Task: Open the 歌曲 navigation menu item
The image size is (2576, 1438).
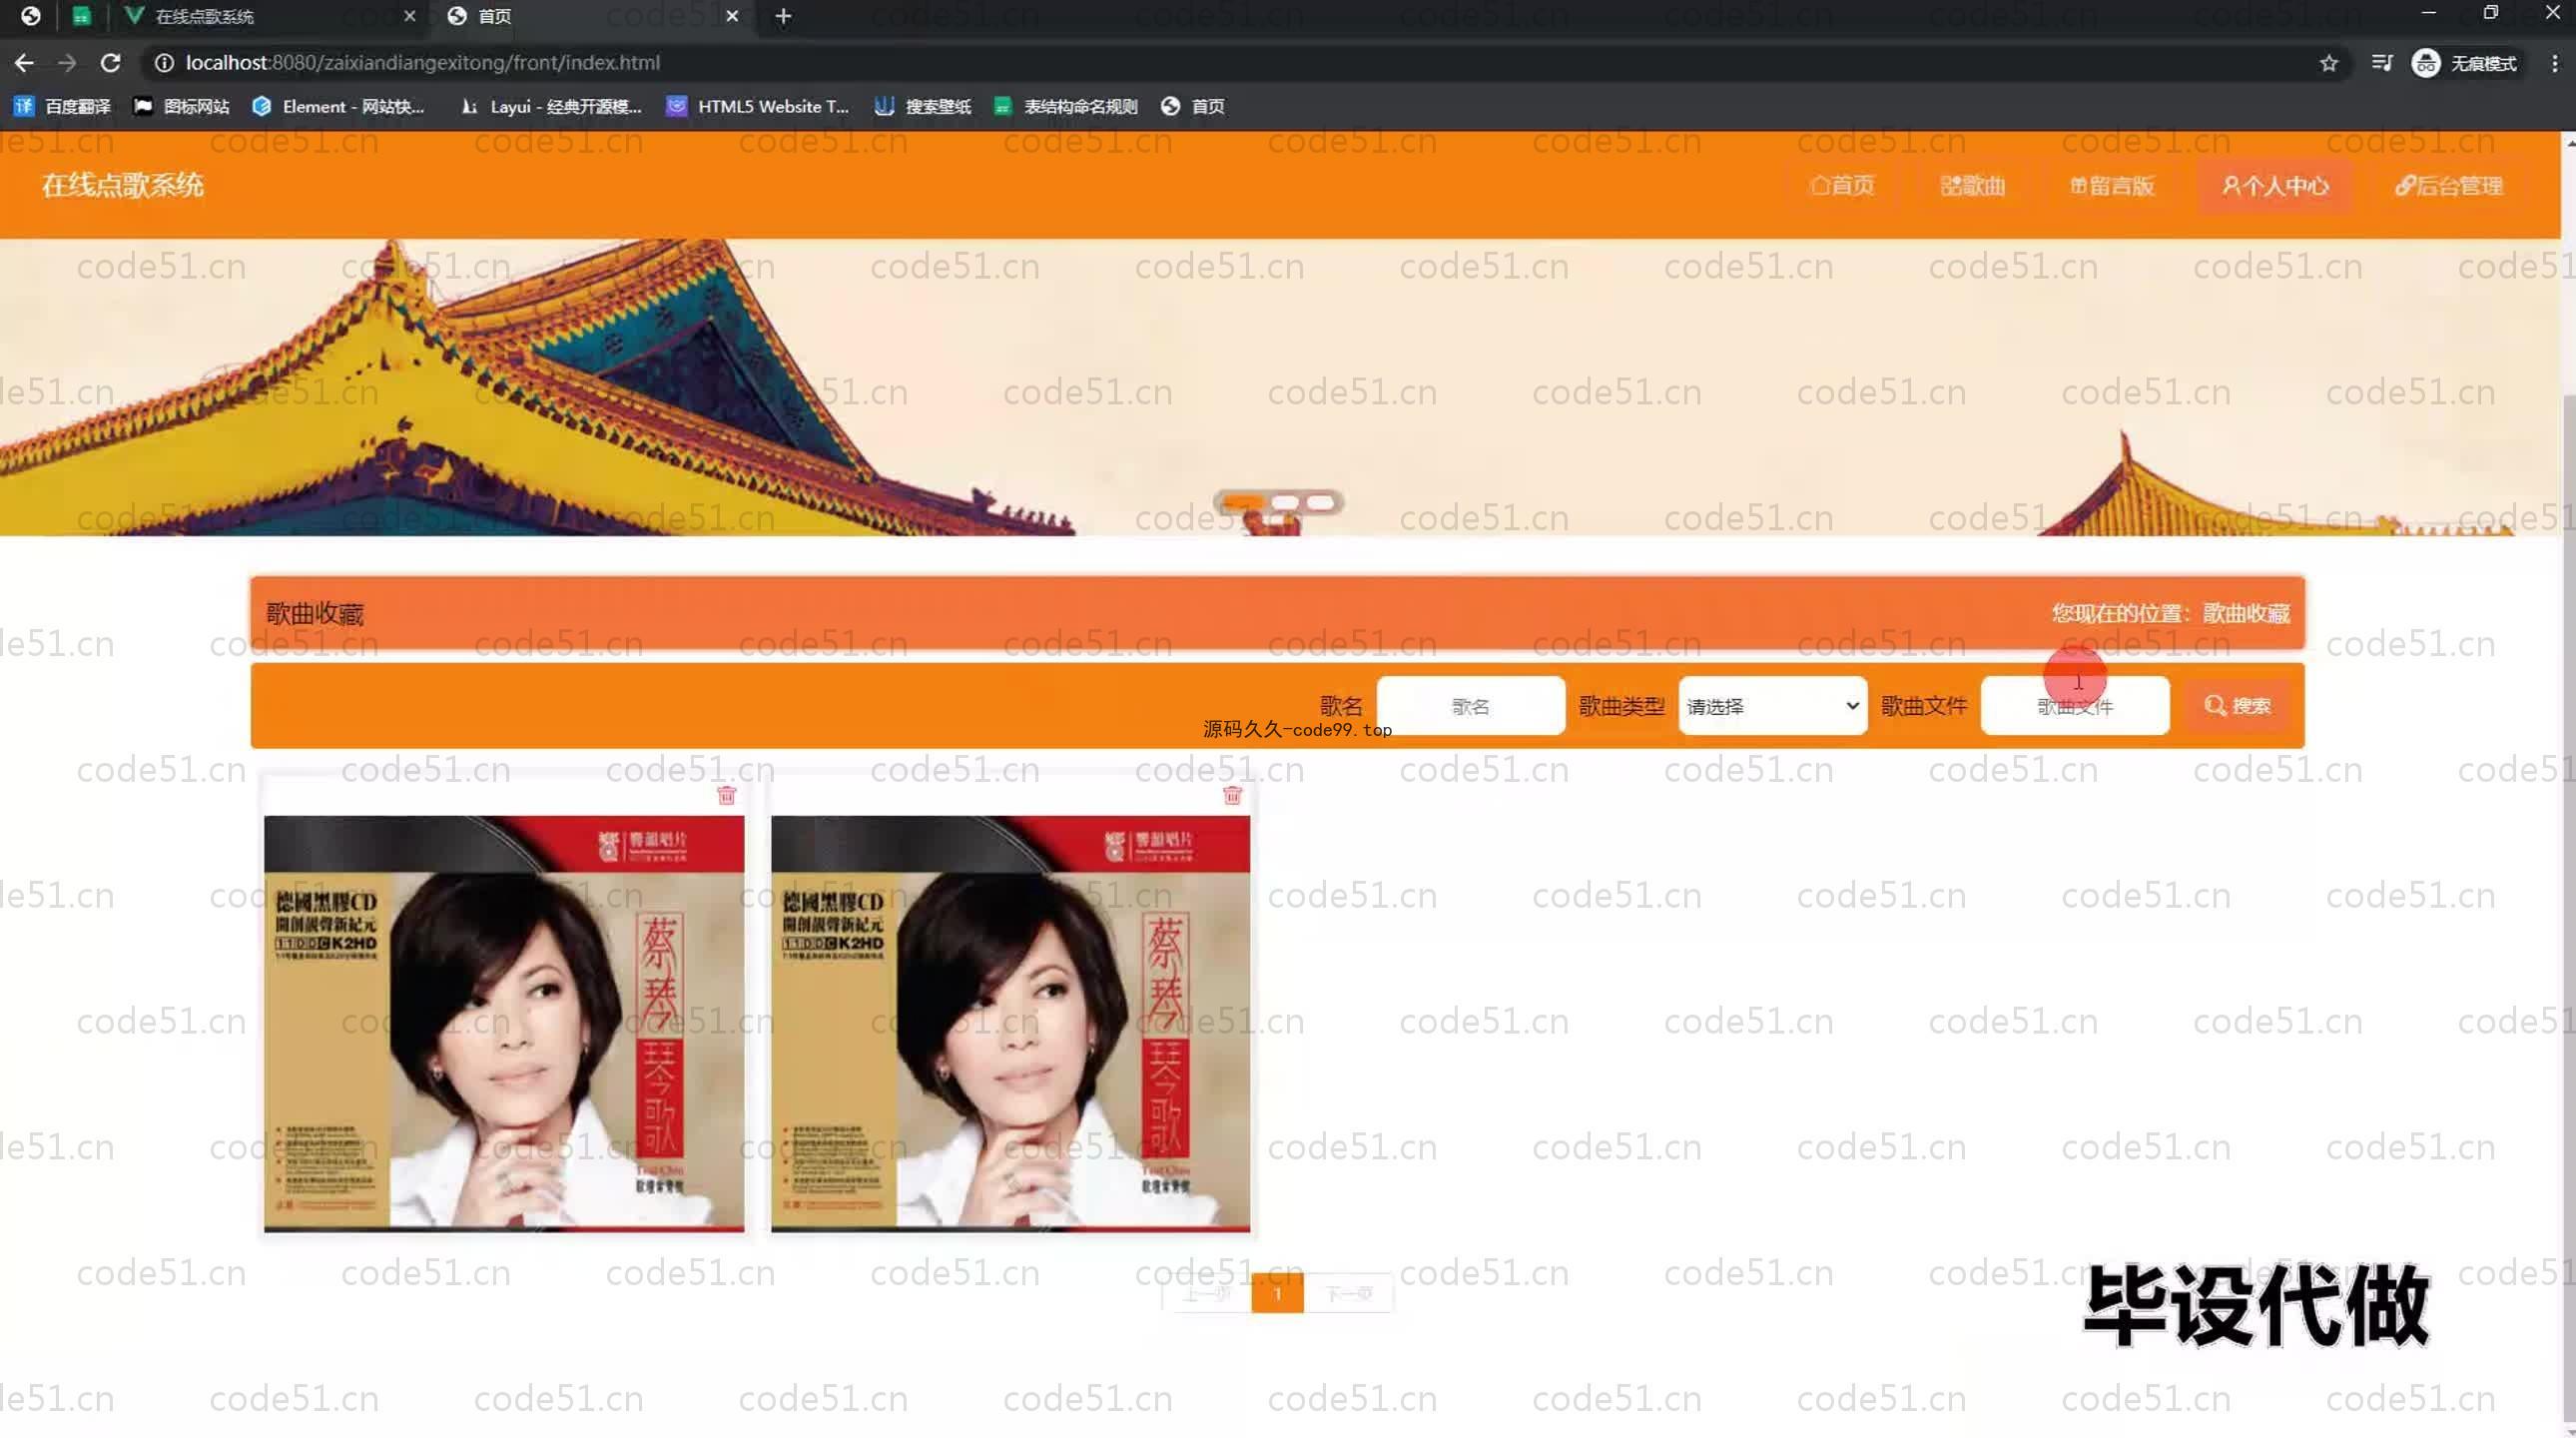Action: coord(1972,186)
